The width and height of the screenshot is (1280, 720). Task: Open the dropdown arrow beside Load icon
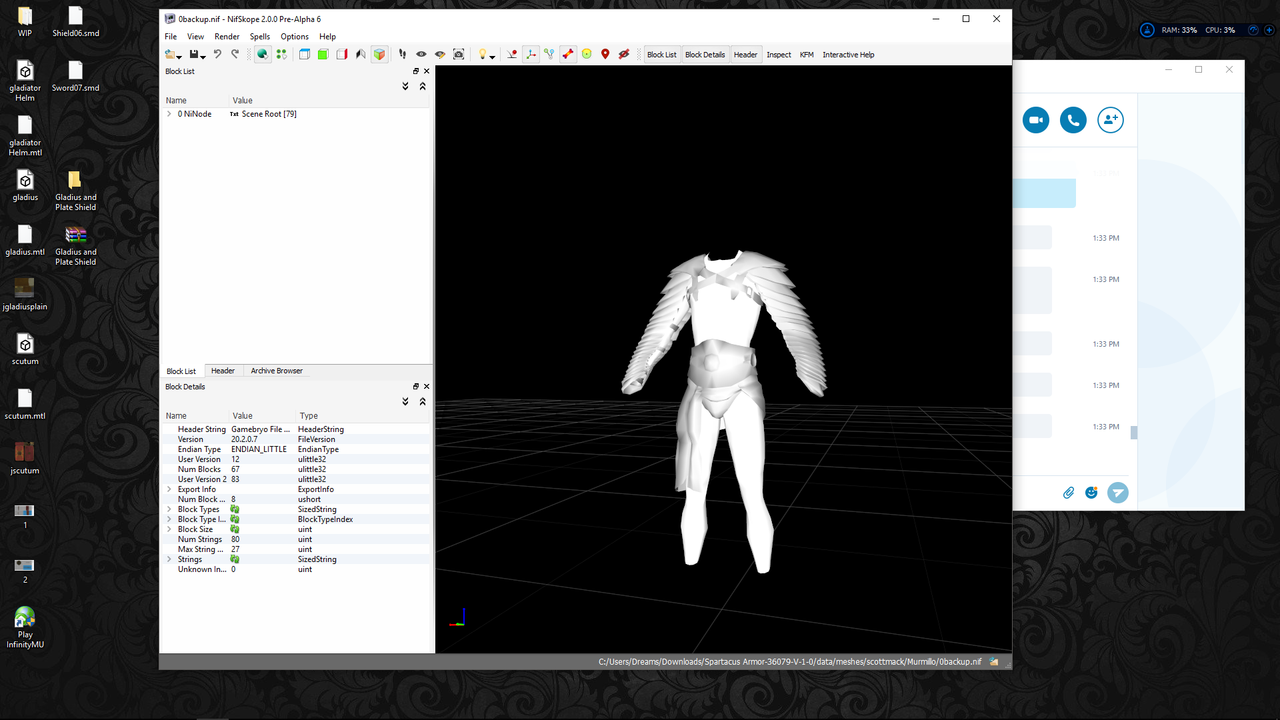[180, 57]
